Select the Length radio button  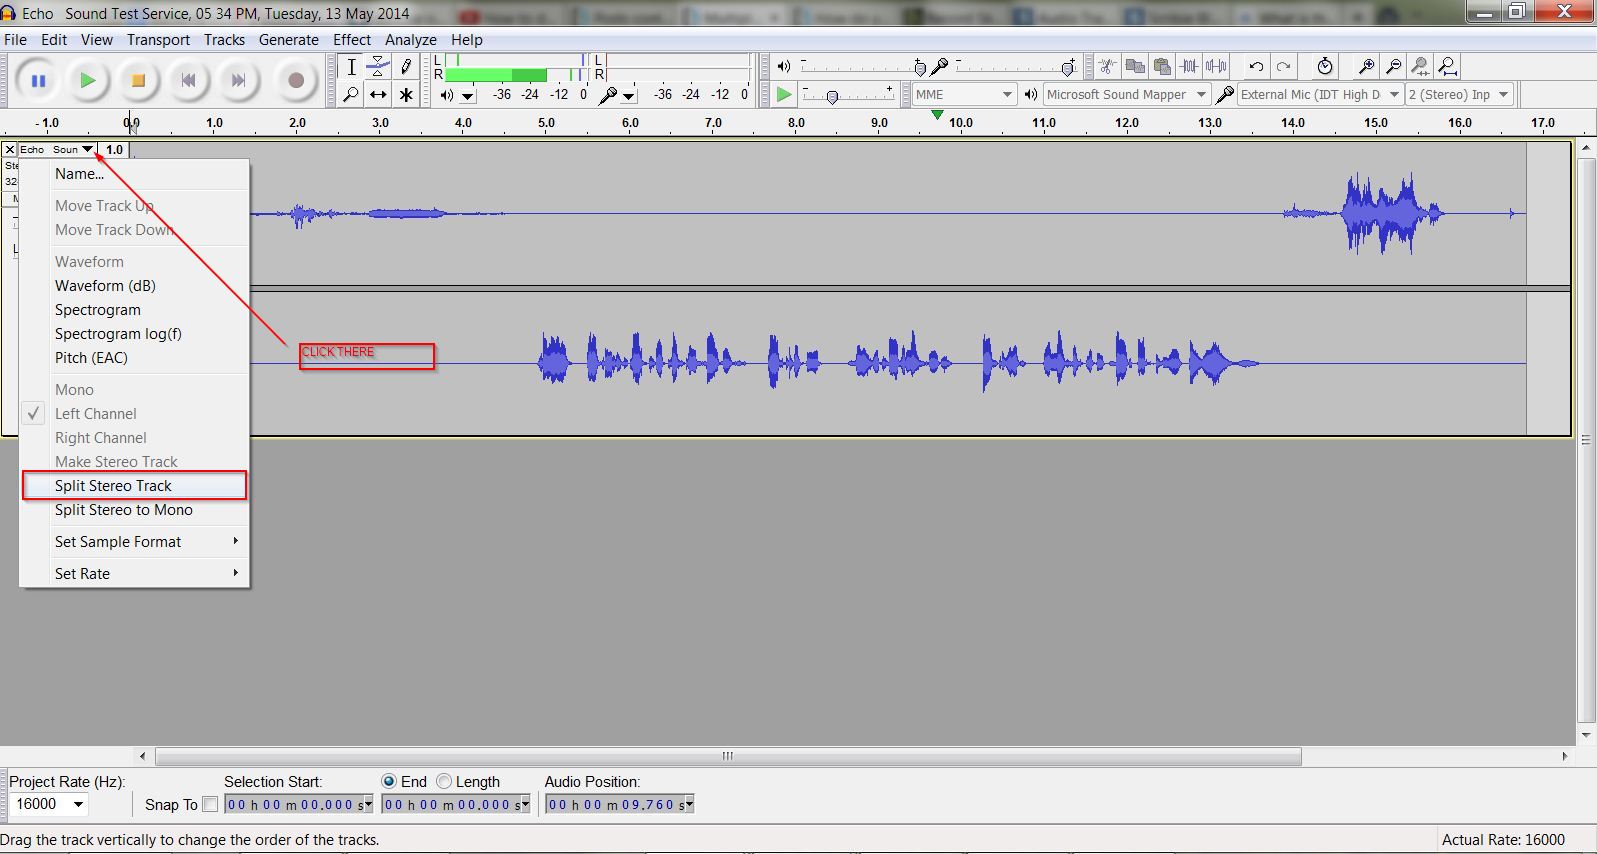444,781
